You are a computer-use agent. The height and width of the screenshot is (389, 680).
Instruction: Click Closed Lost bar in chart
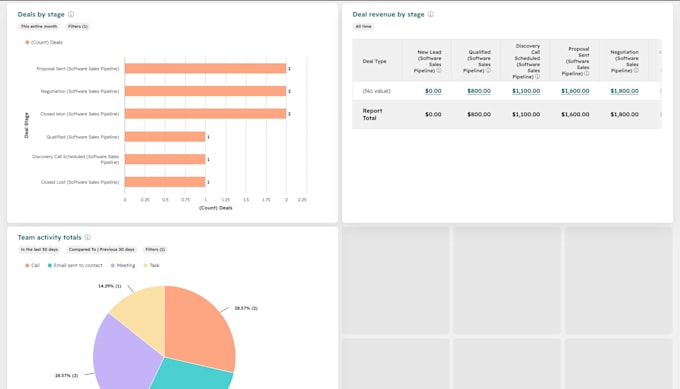(x=165, y=182)
